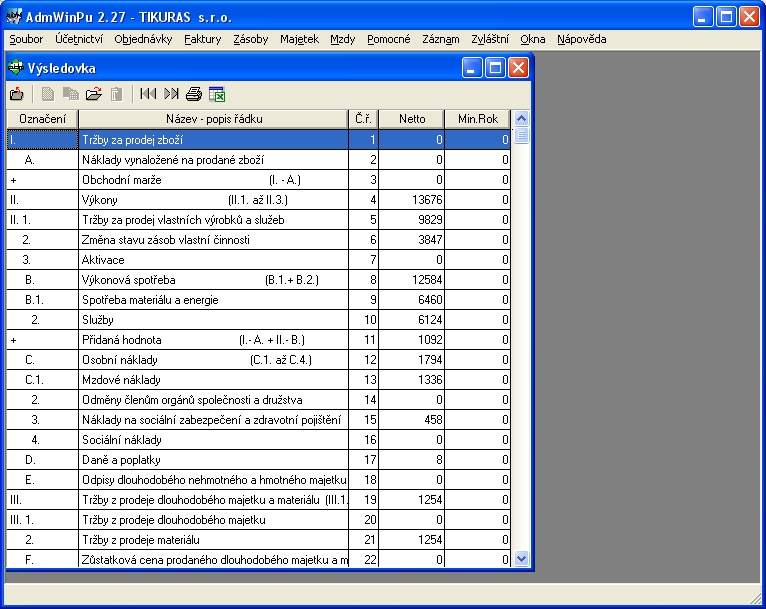Click Netto value 1794

pos(430,360)
